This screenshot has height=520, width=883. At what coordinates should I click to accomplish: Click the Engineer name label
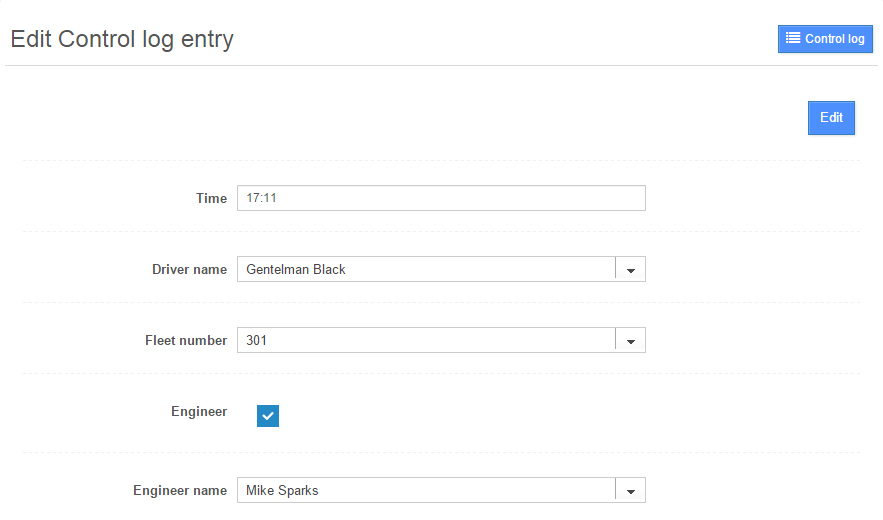click(x=180, y=491)
